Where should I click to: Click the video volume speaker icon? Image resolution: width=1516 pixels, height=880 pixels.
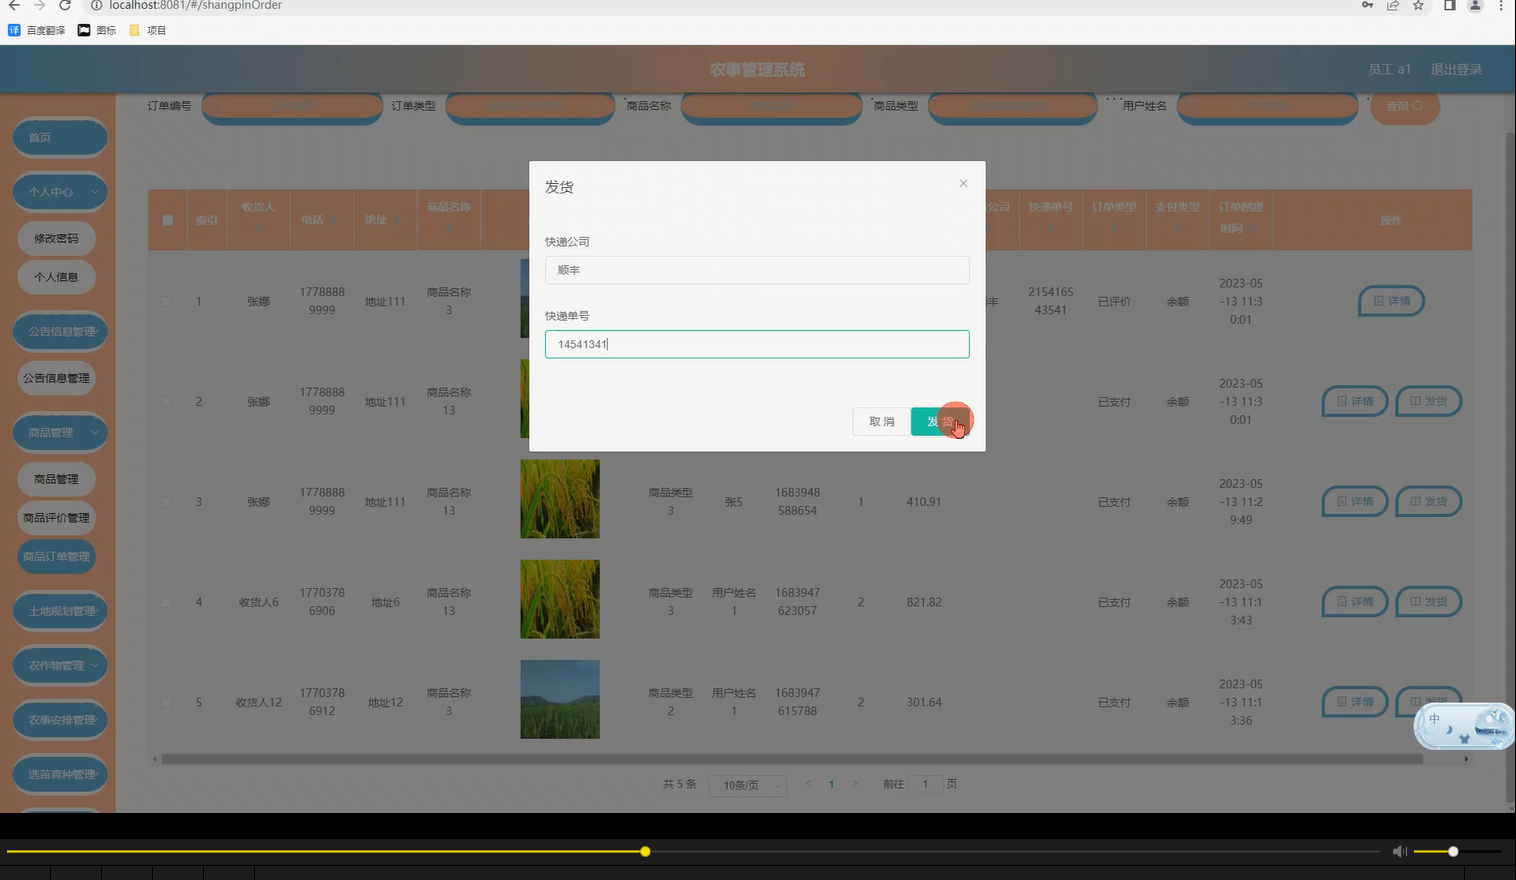pos(1399,851)
